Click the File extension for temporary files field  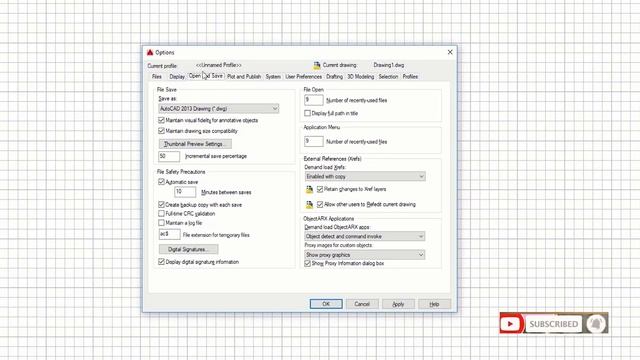pyautogui.click(x=169, y=234)
